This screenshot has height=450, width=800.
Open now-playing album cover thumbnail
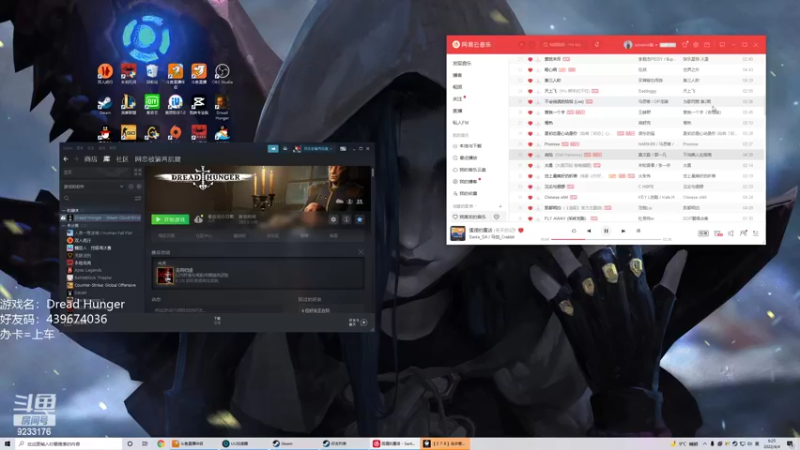click(x=458, y=233)
